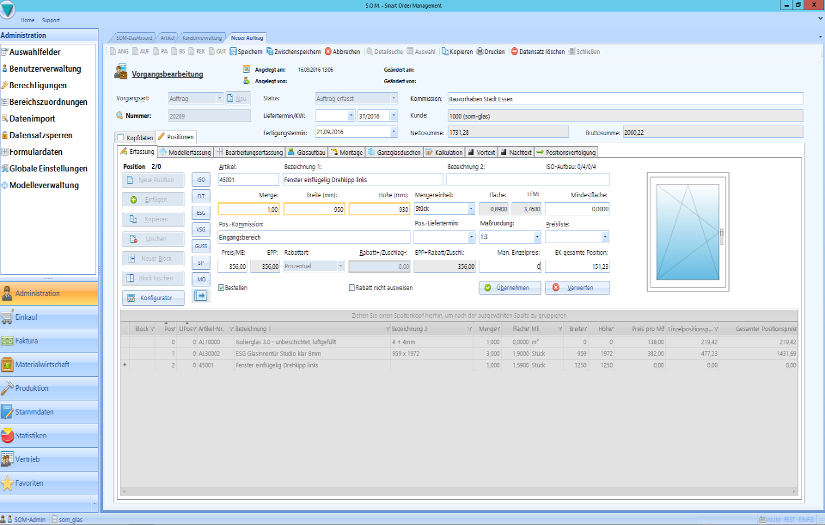Click the Verwerfen button

click(x=577, y=288)
